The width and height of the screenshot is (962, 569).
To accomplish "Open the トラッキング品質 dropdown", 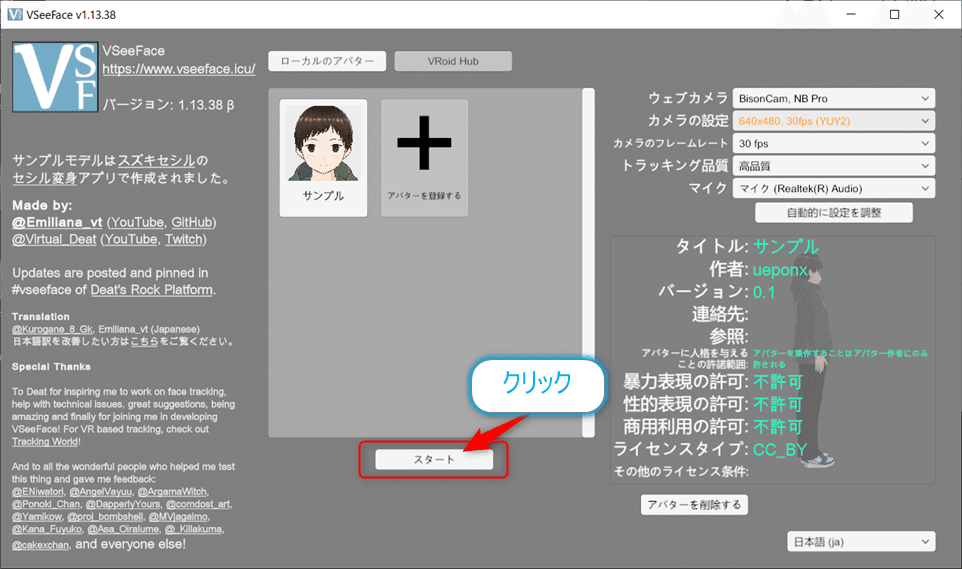I will coord(834,166).
